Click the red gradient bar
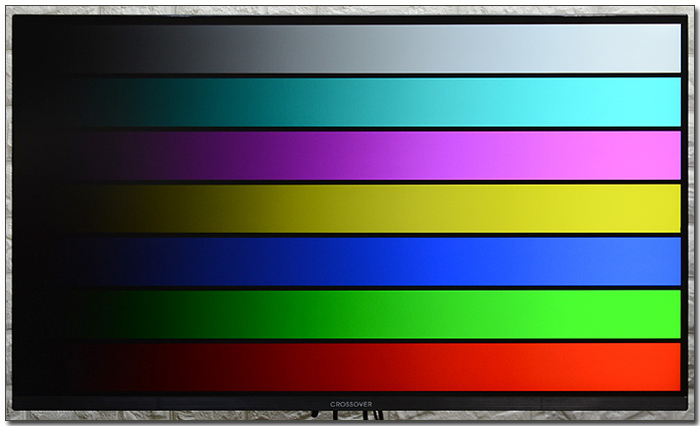 click(348, 367)
